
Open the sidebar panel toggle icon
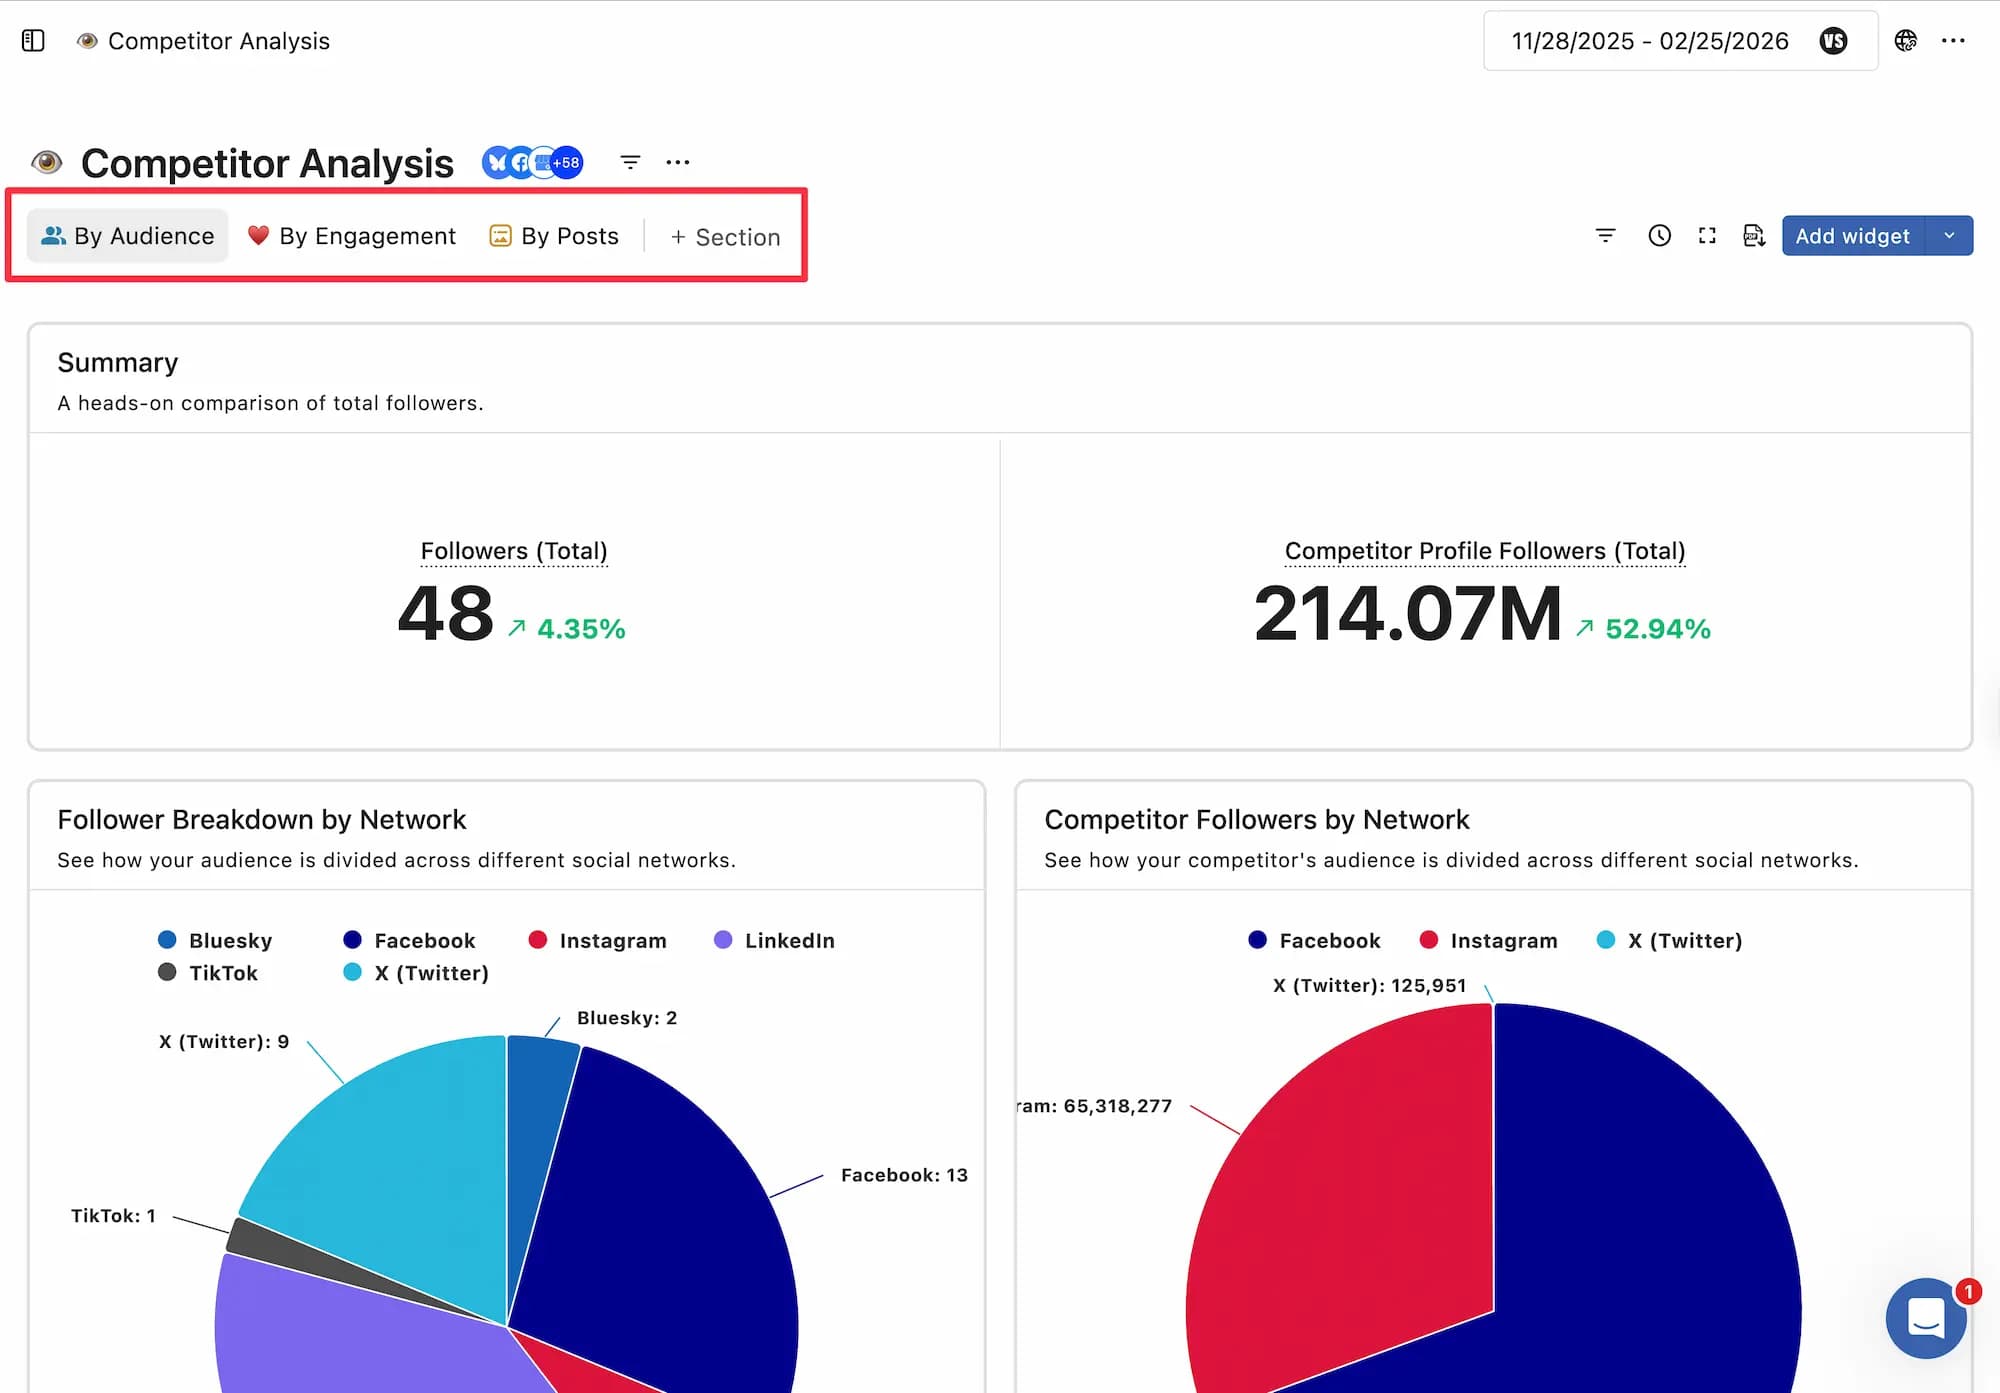(33, 41)
